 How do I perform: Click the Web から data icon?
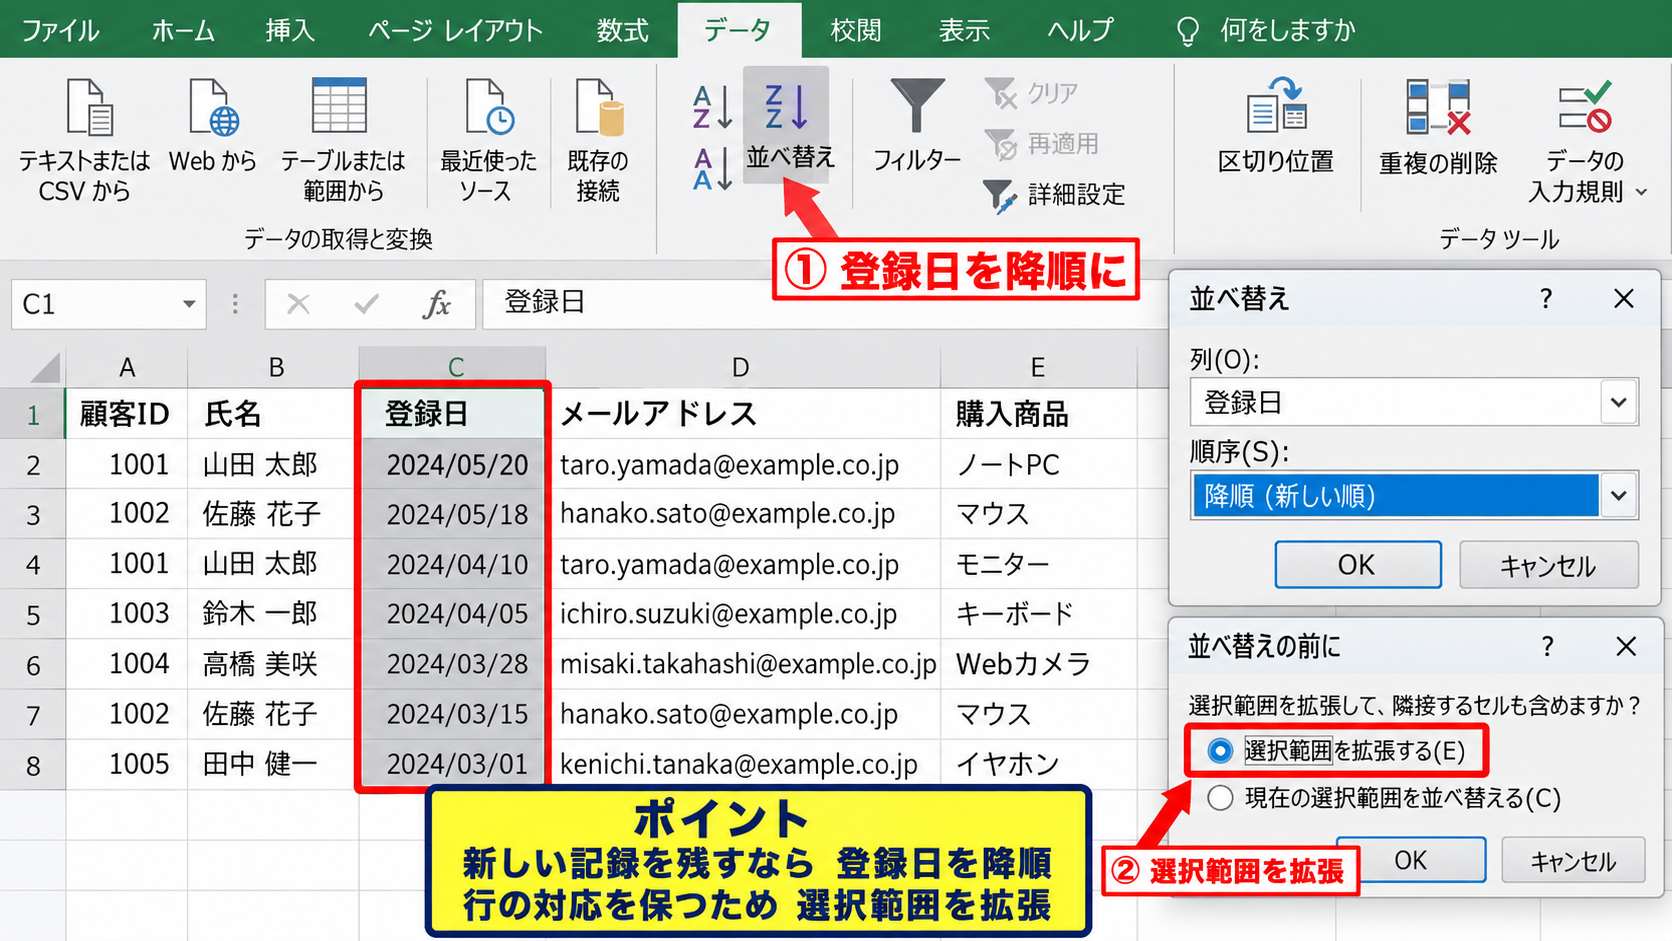(213, 108)
